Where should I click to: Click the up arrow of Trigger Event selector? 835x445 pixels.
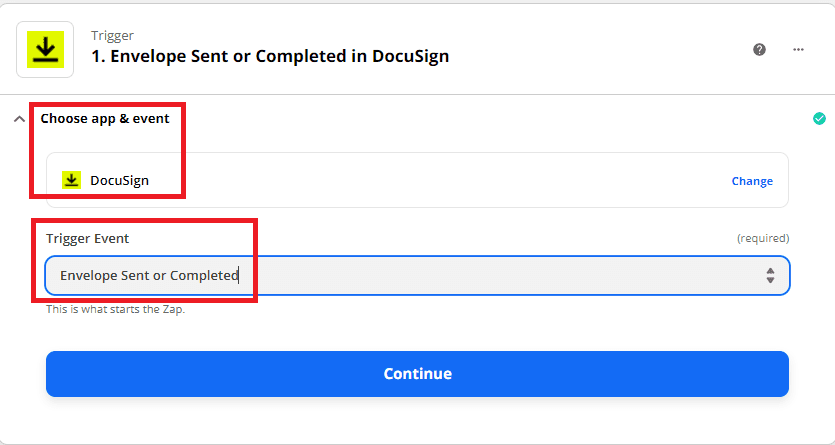pyautogui.click(x=770, y=271)
